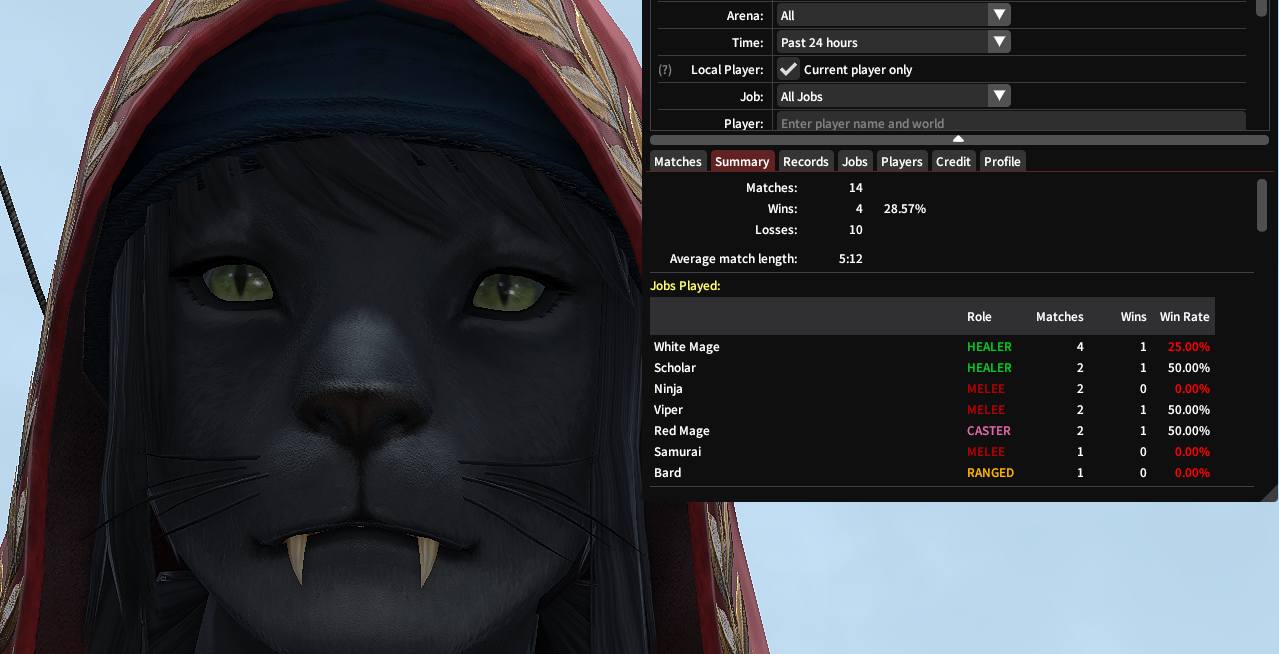This screenshot has height=654, width=1279.
Task: Open the Arena dropdown arrow
Action: pos(999,15)
